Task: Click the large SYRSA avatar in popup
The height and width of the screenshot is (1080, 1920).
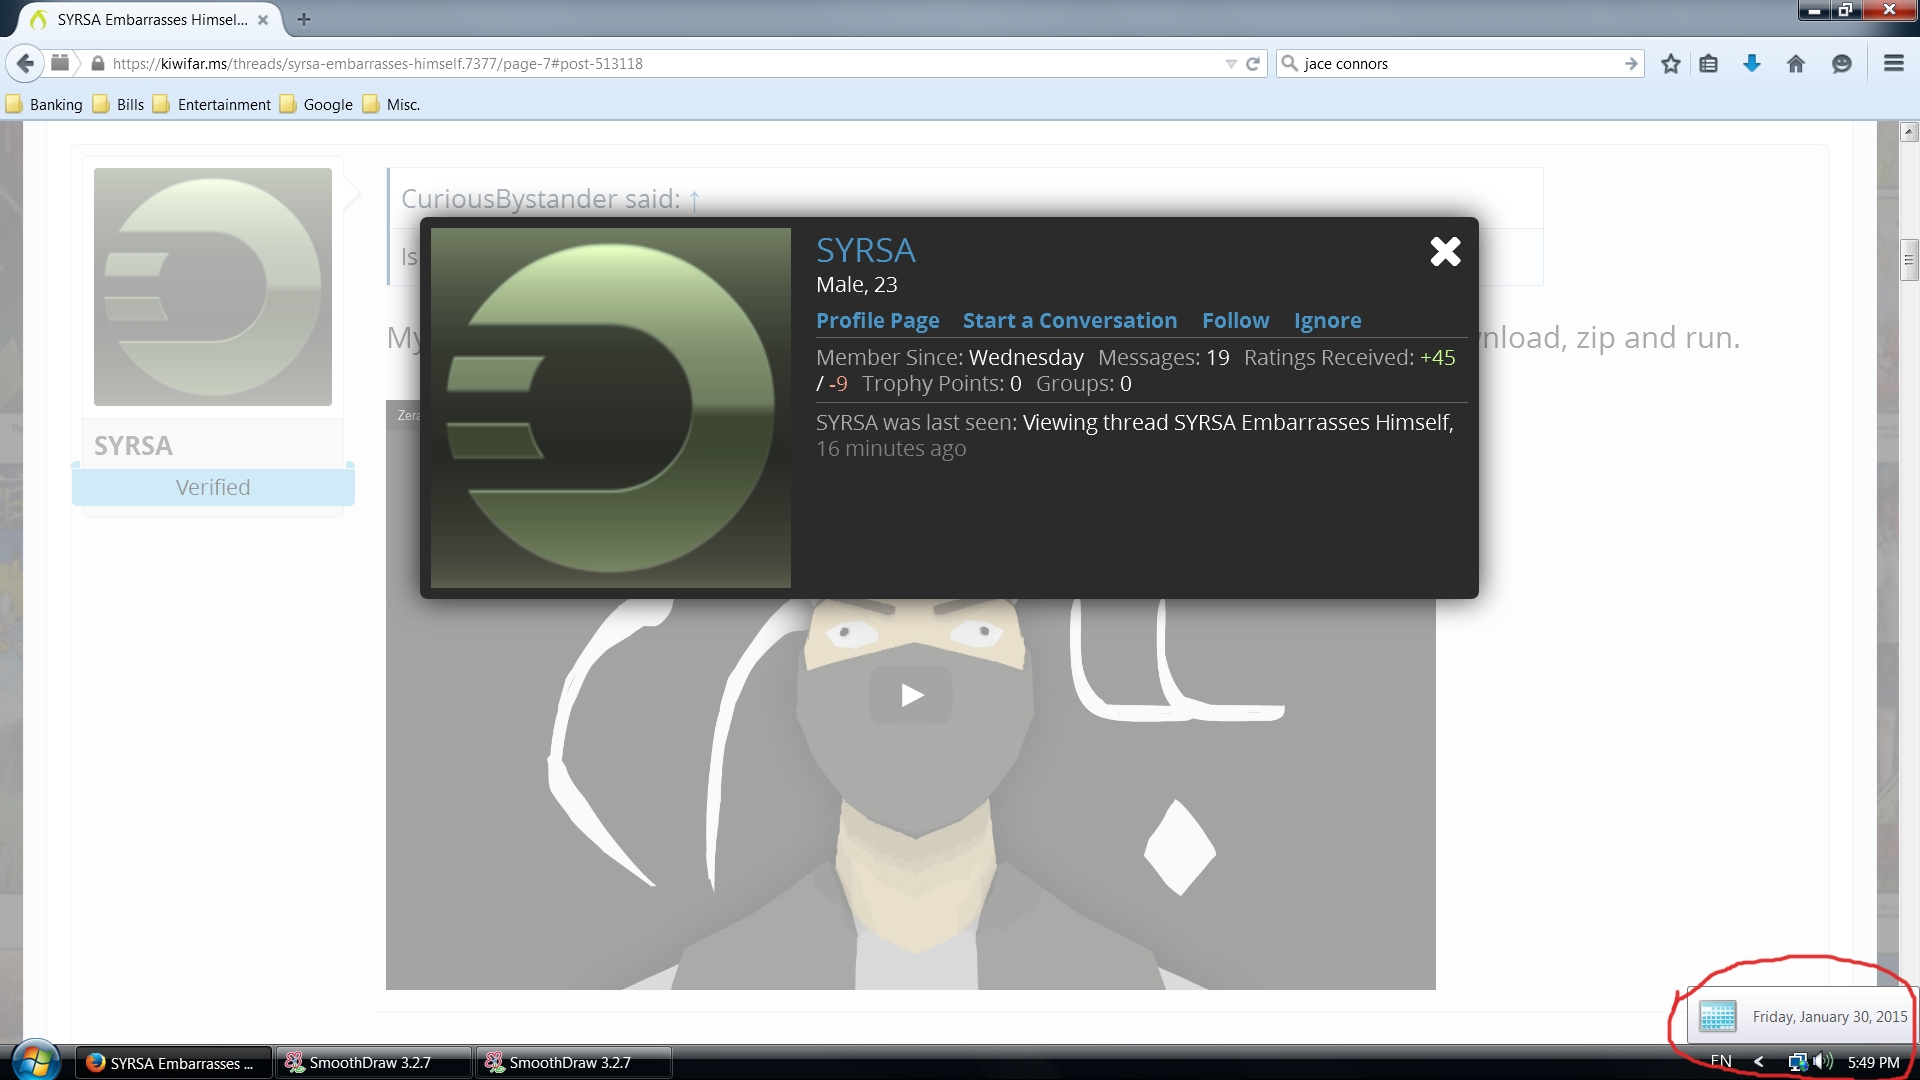Action: (x=611, y=408)
